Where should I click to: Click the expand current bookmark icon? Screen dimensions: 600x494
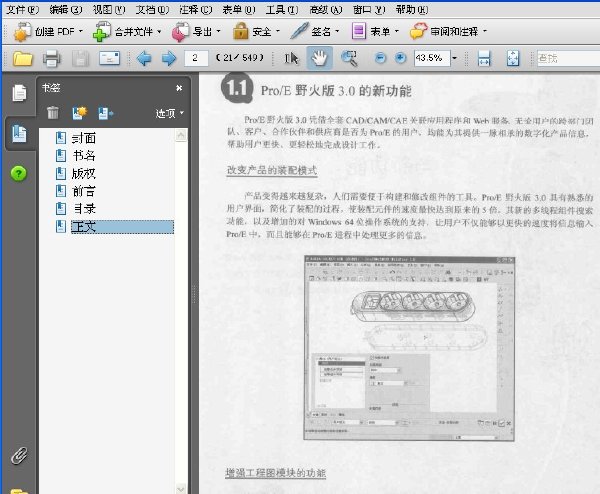point(105,113)
